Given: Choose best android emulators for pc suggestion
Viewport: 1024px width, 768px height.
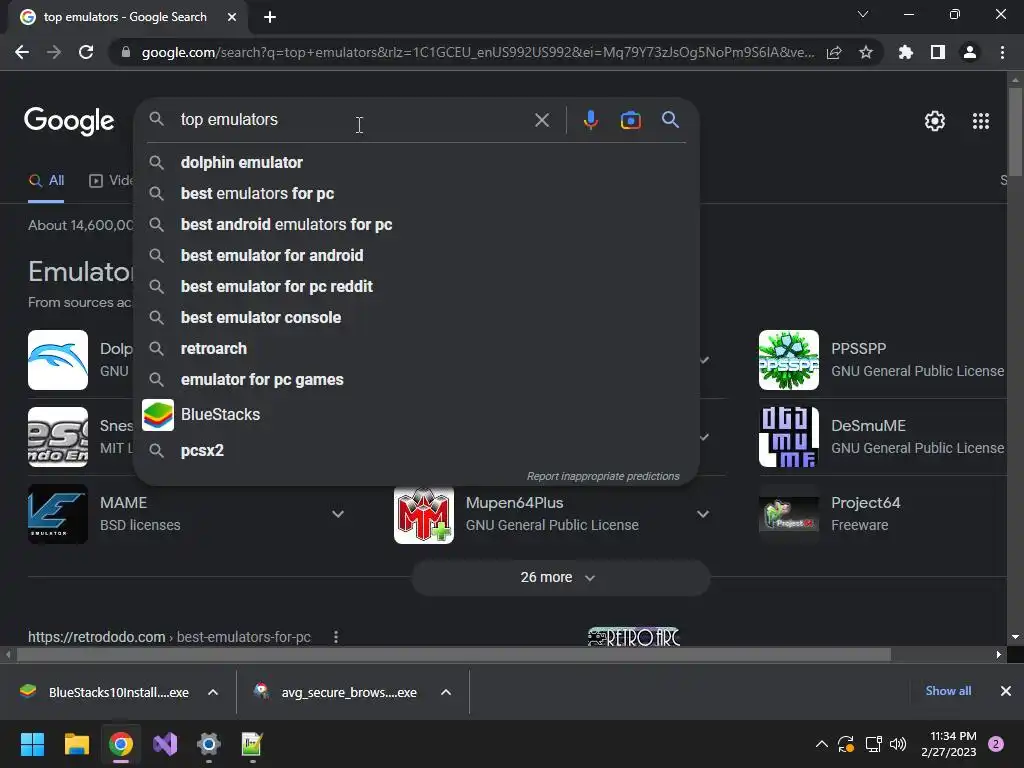Looking at the screenshot, I should tap(417, 224).
